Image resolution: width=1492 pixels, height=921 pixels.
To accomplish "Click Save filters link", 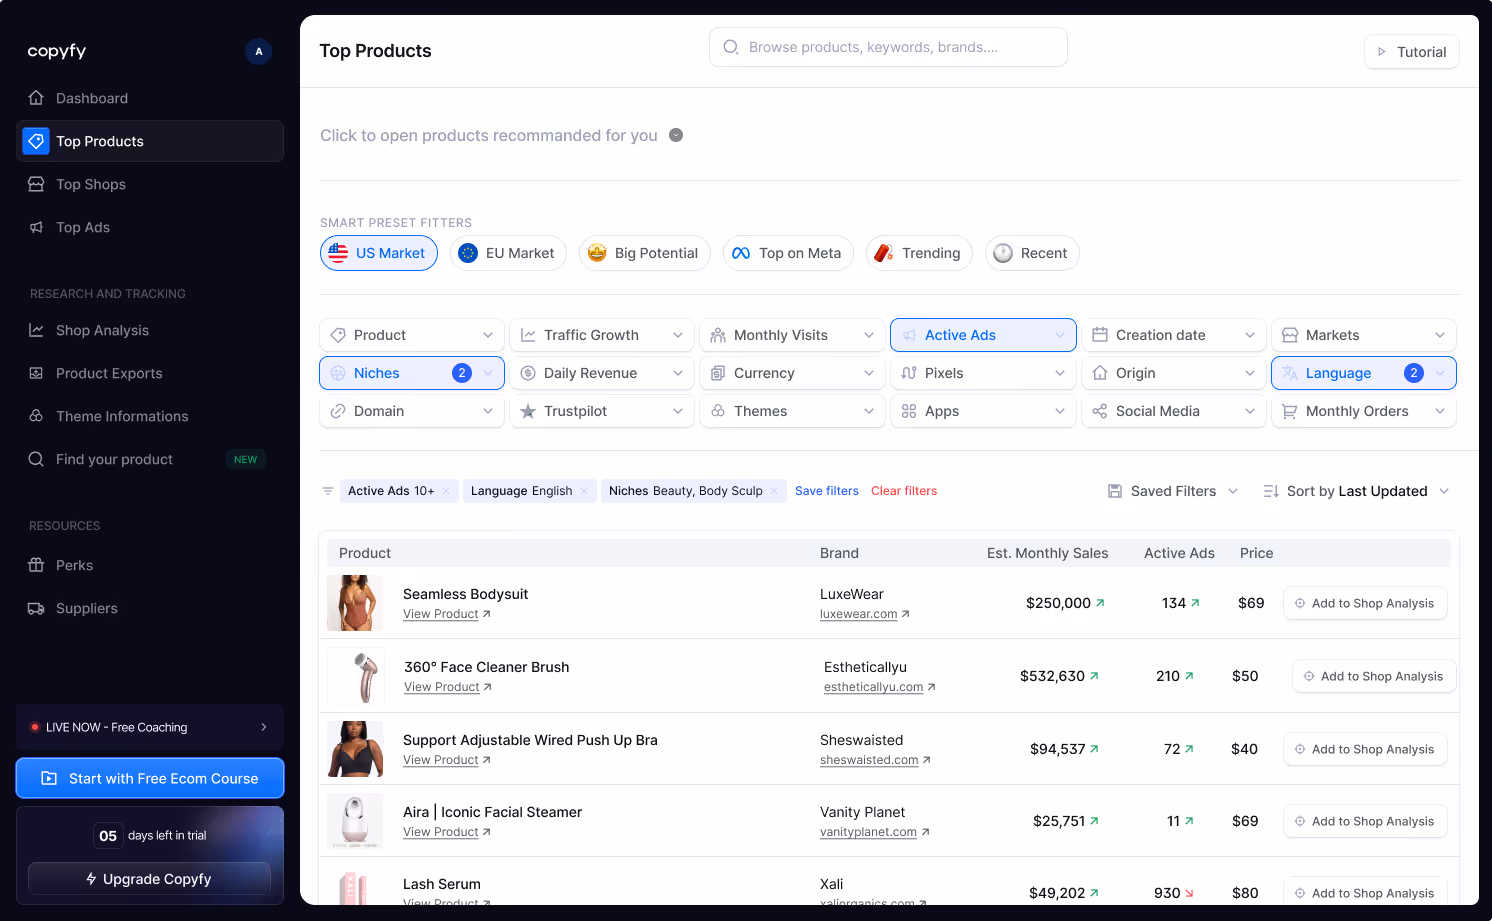I will pyautogui.click(x=827, y=491).
